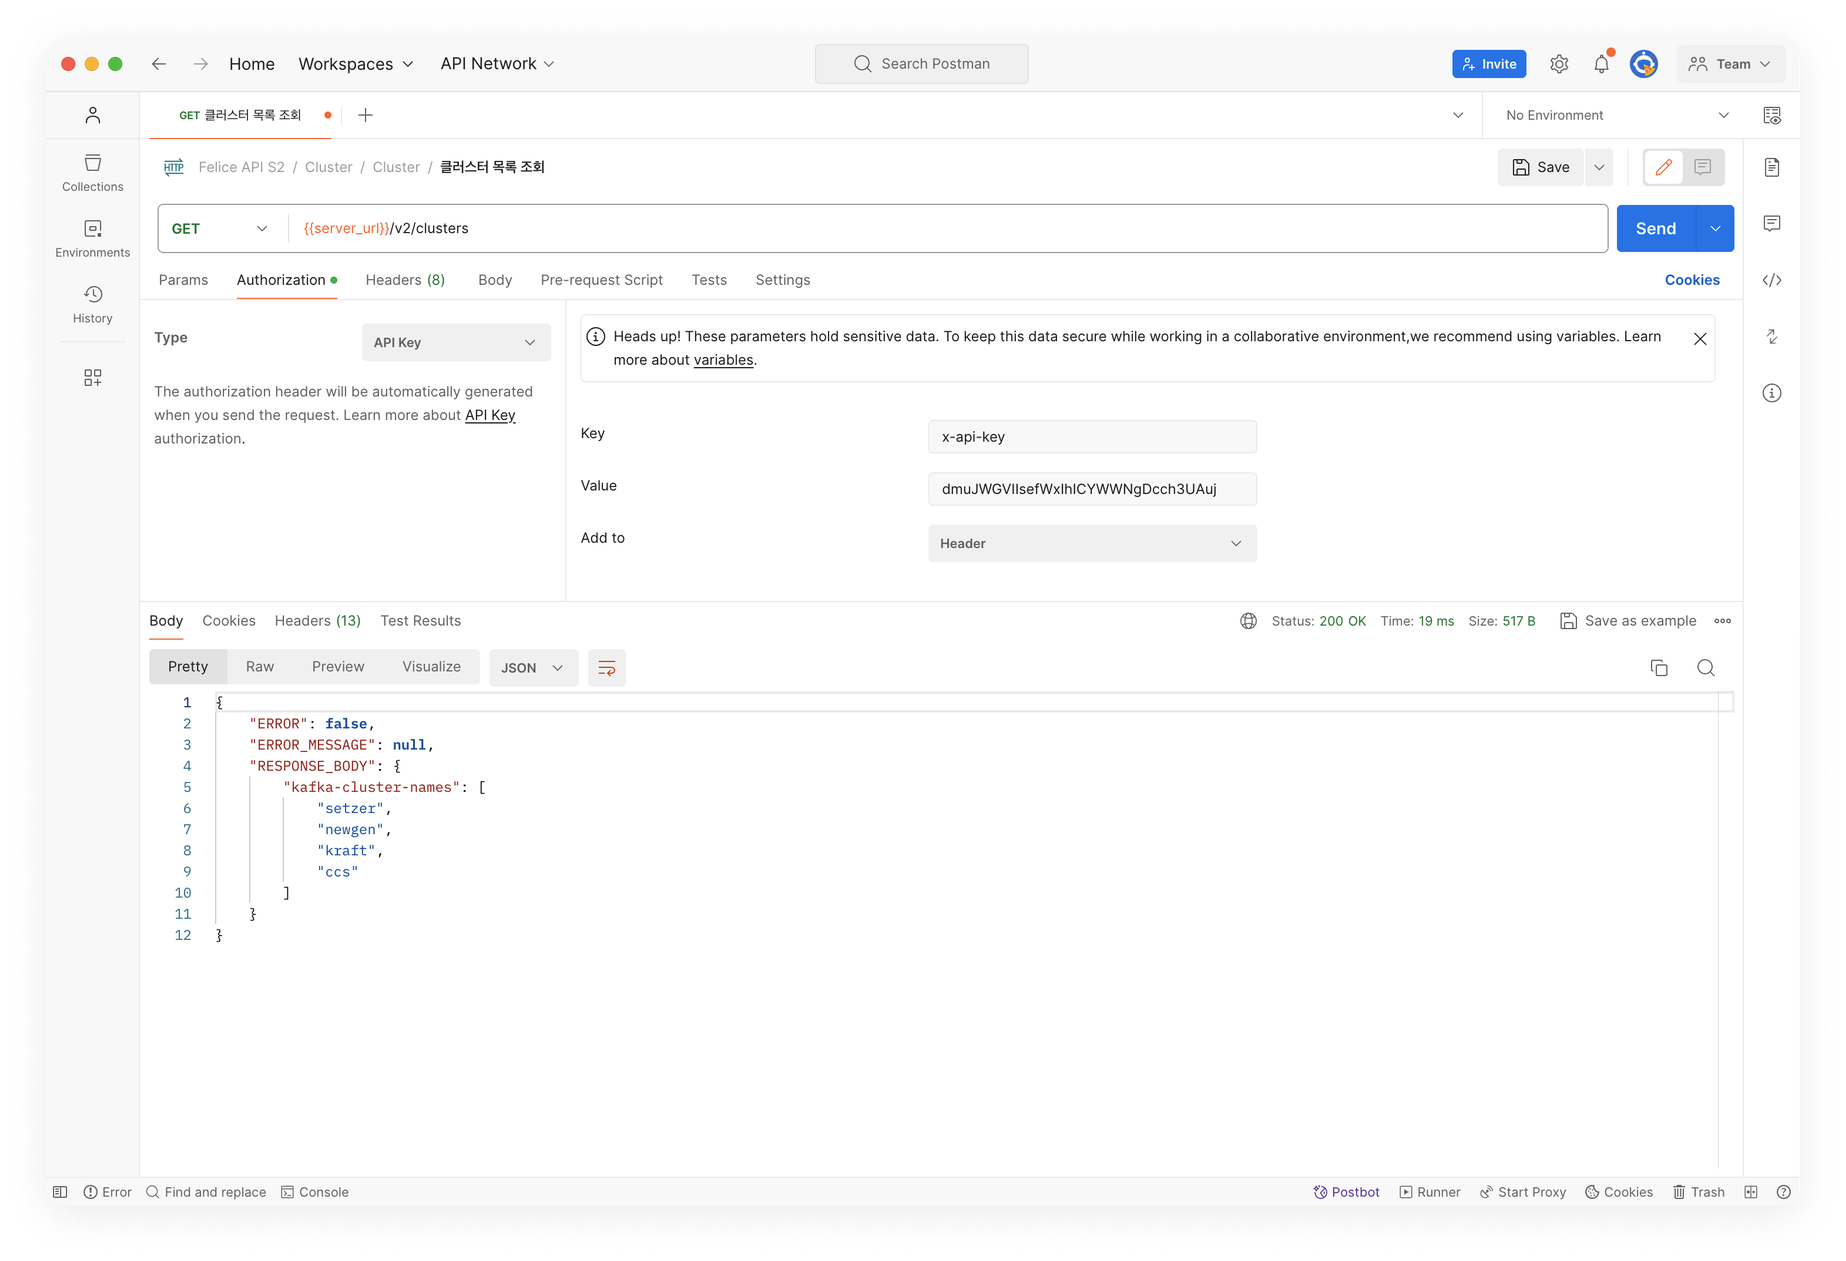This screenshot has height=1261, width=1846.
Task: Search the response body with magnifier icon
Action: coord(1705,668)
